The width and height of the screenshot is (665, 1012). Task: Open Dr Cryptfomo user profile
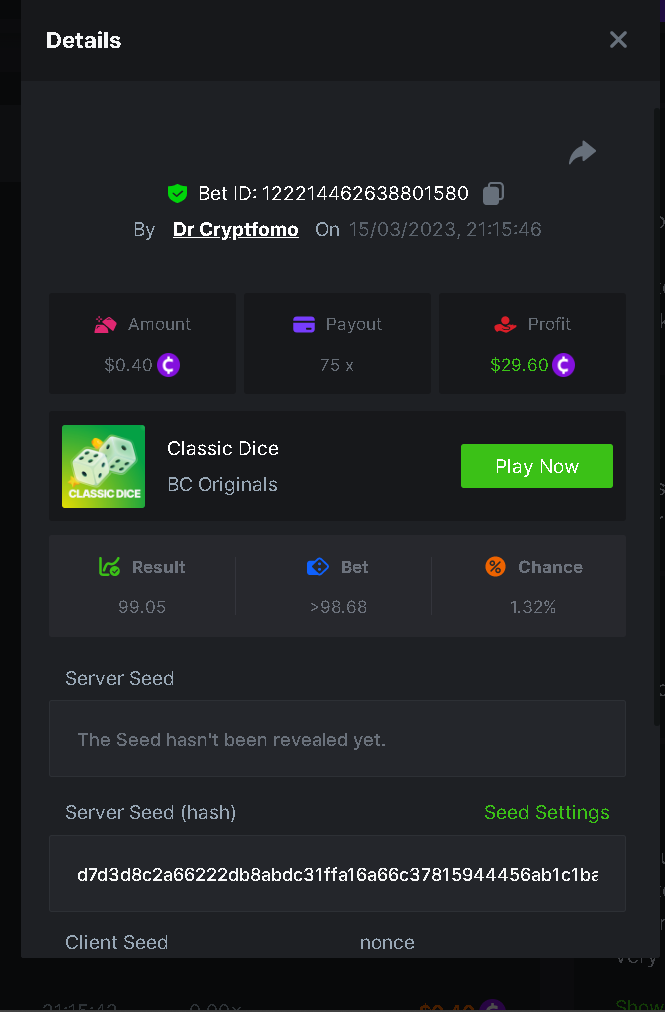click(x=235, y=229)
